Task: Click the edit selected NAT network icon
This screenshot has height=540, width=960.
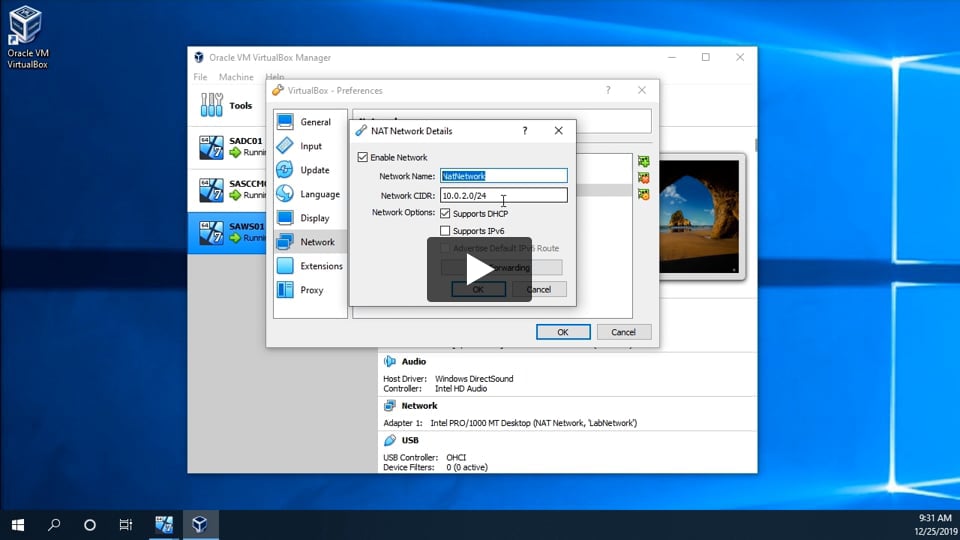Action: pyautogui.click(x=644, y=194)
